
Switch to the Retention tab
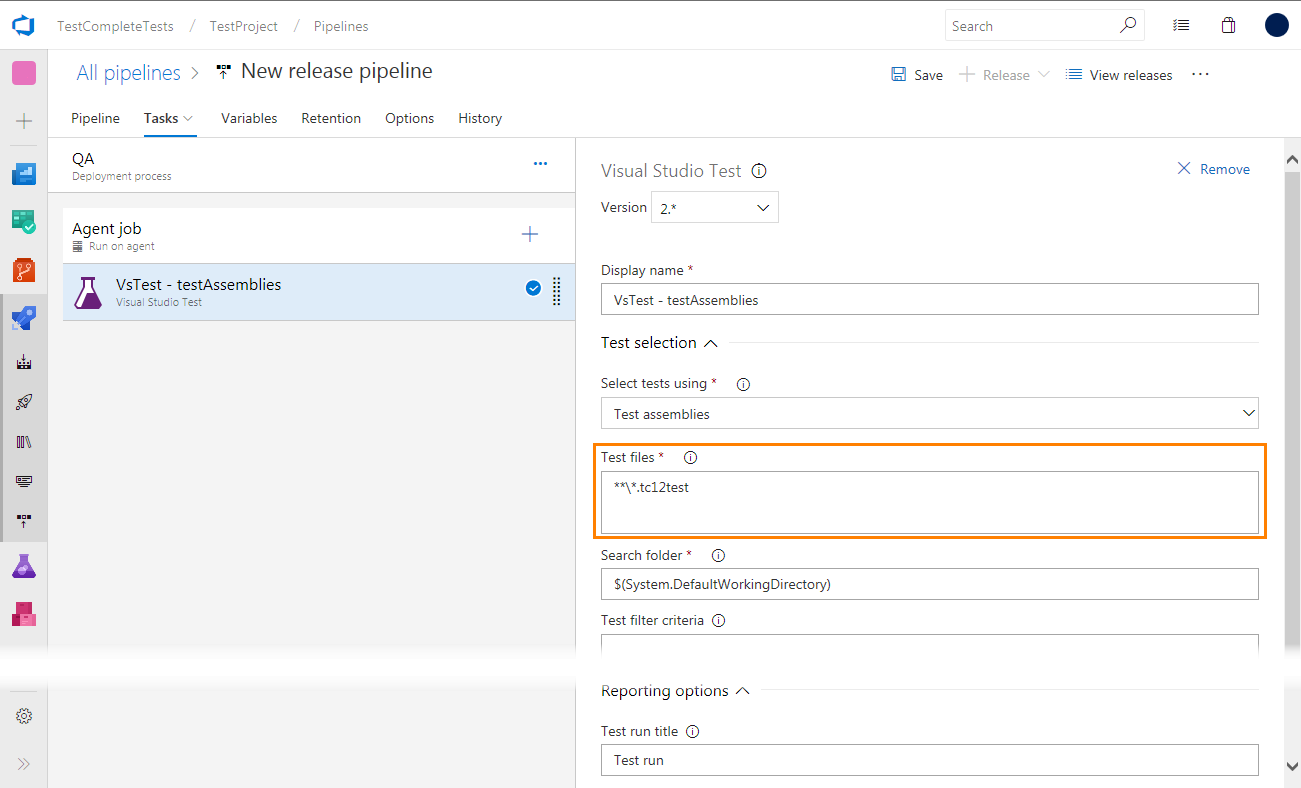coord(331,118)
